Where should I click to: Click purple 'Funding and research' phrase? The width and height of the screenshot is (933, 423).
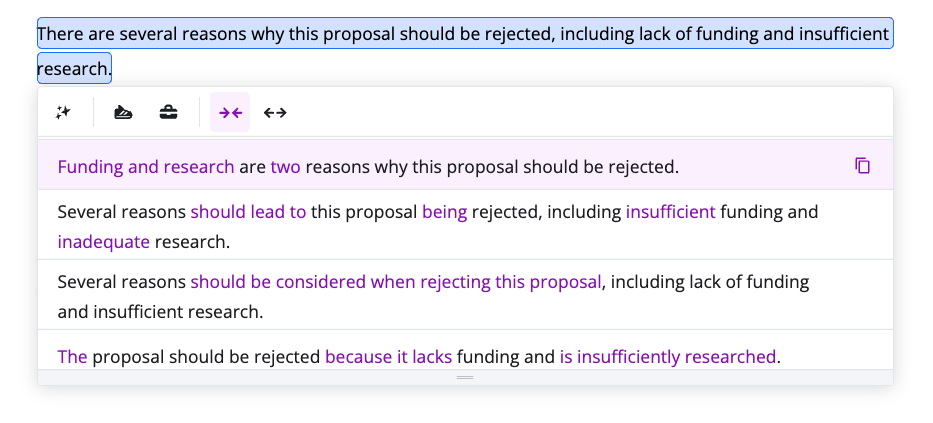pos(146,167)
